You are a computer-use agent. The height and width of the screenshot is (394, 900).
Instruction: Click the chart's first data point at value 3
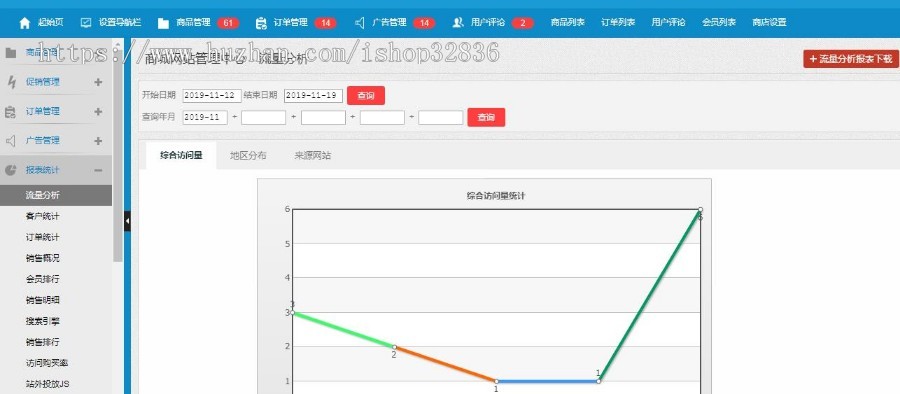pyautogui.click(x=293, y=312)
